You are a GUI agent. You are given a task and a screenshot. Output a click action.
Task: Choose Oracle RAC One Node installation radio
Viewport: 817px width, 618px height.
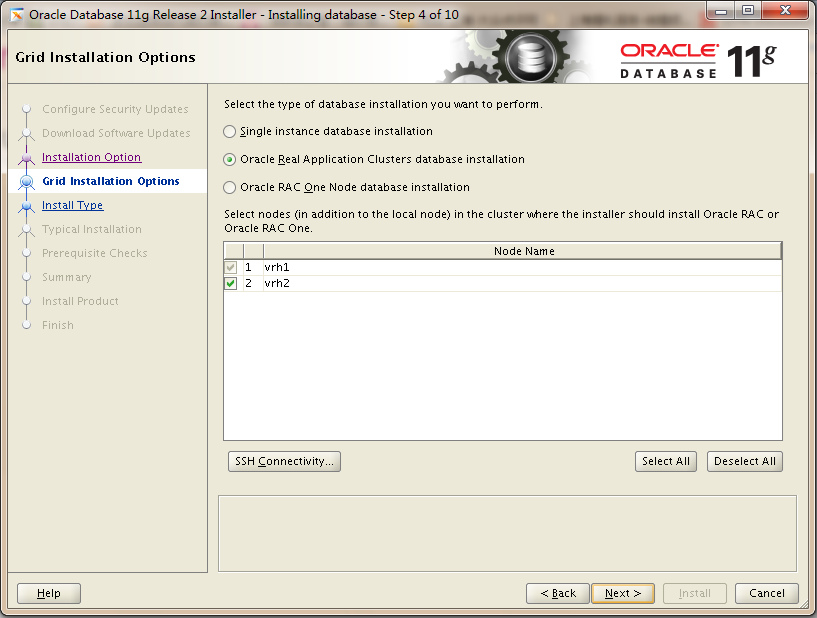(229, 188)
